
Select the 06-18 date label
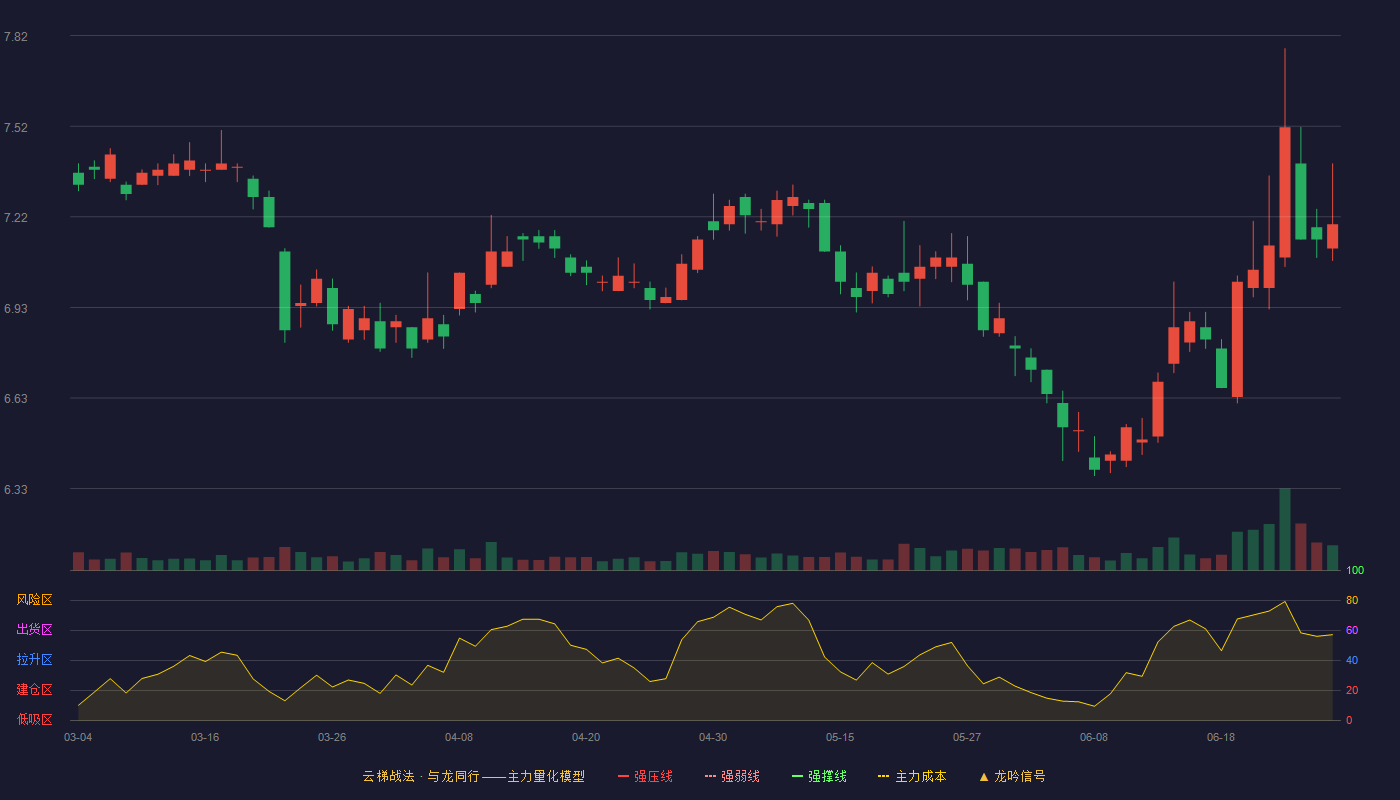(1221, 737)
